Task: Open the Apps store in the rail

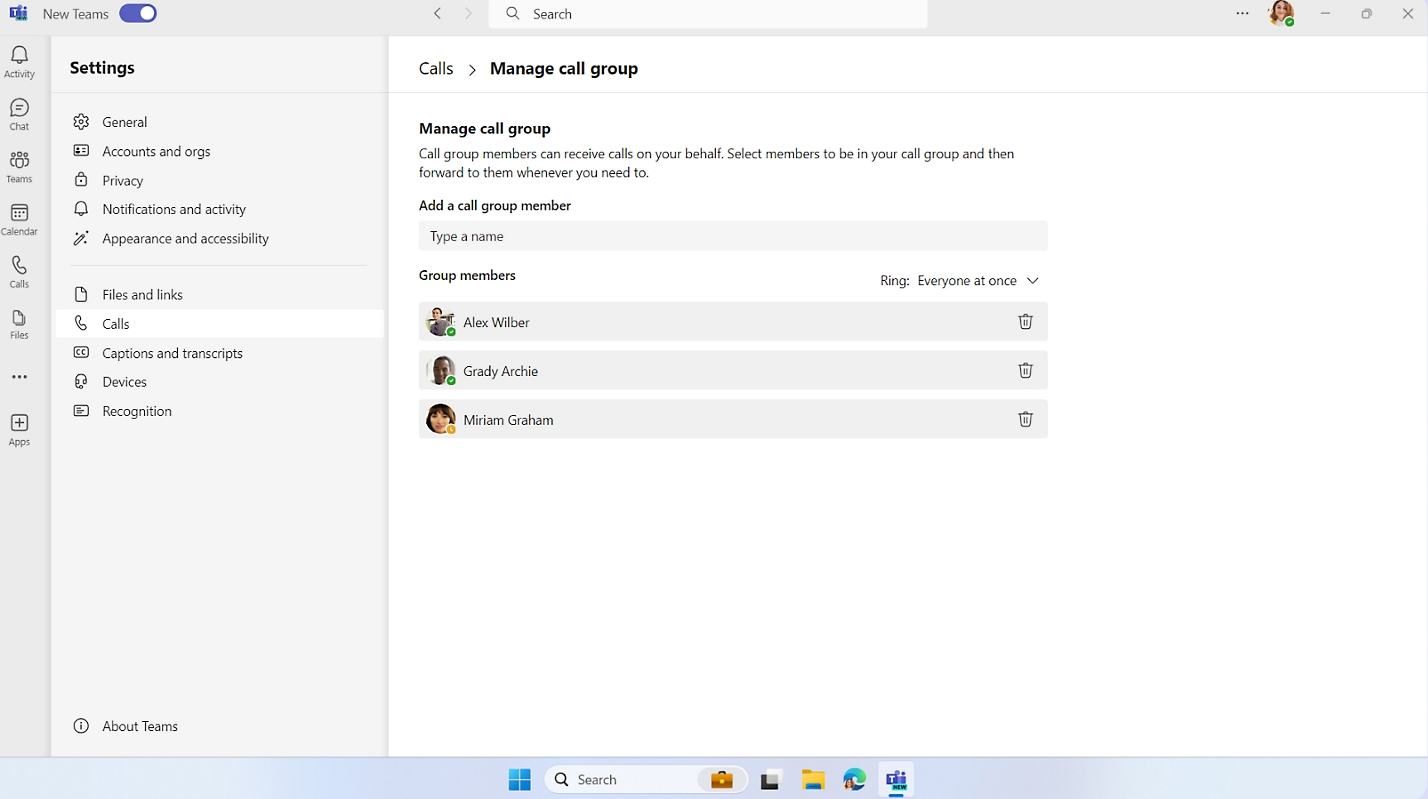Action: (x=19, y=430)
